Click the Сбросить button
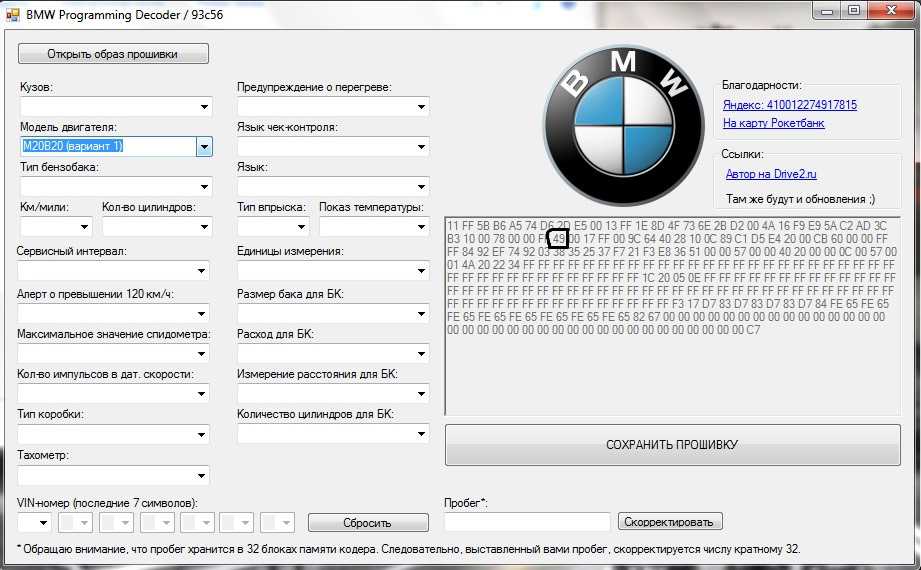This screenshot has width=921, height=570. click(368, 523)
